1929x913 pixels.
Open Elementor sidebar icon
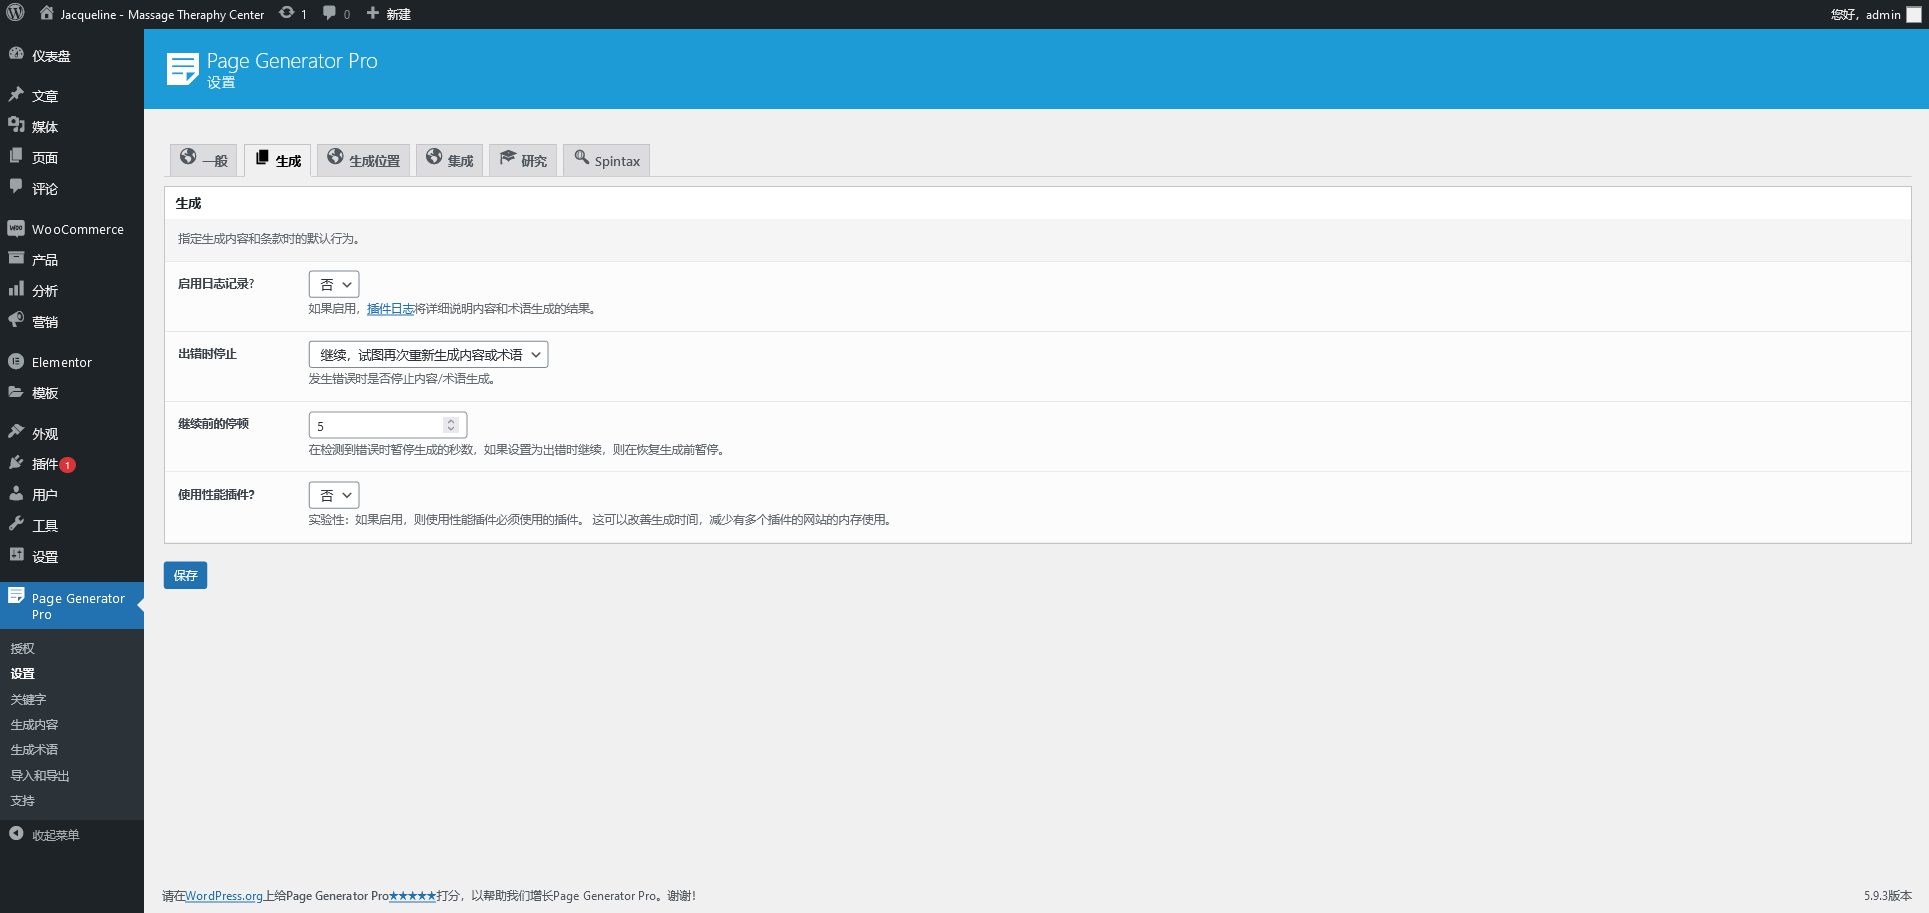pyautogui.click(x=16, y=362)
